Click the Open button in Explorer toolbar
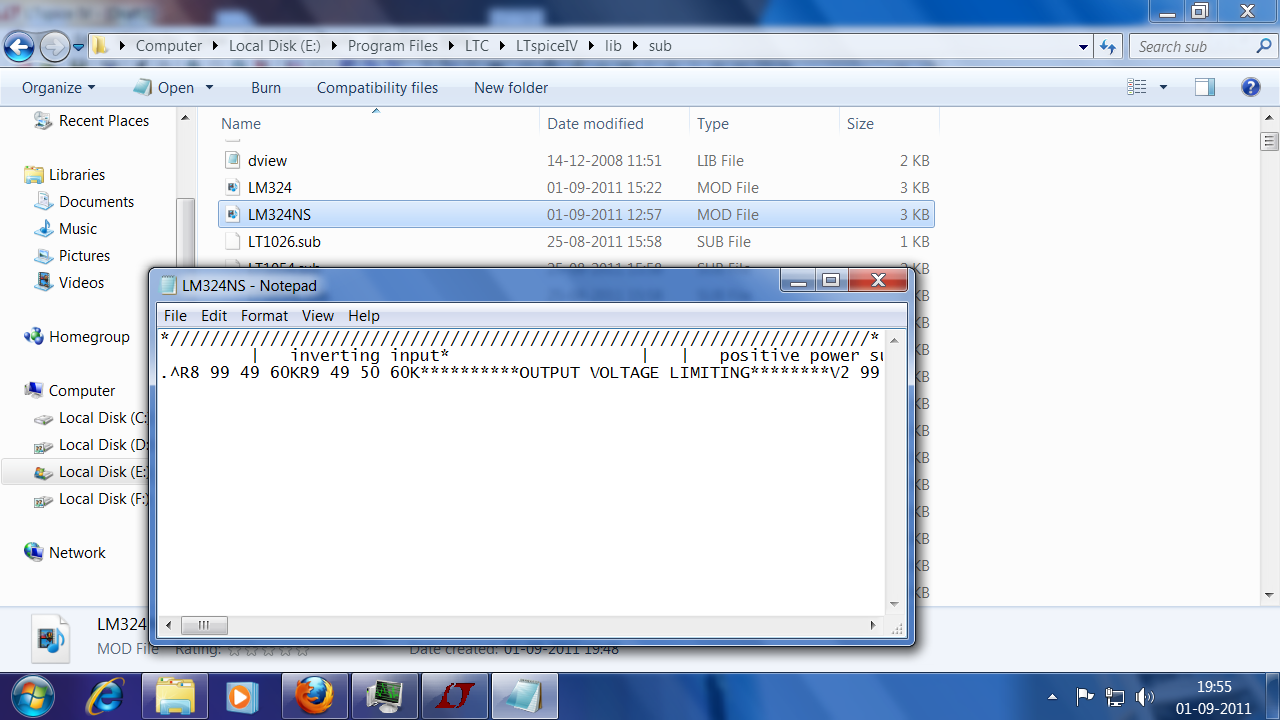1280x720 pixels. [165, 88]
